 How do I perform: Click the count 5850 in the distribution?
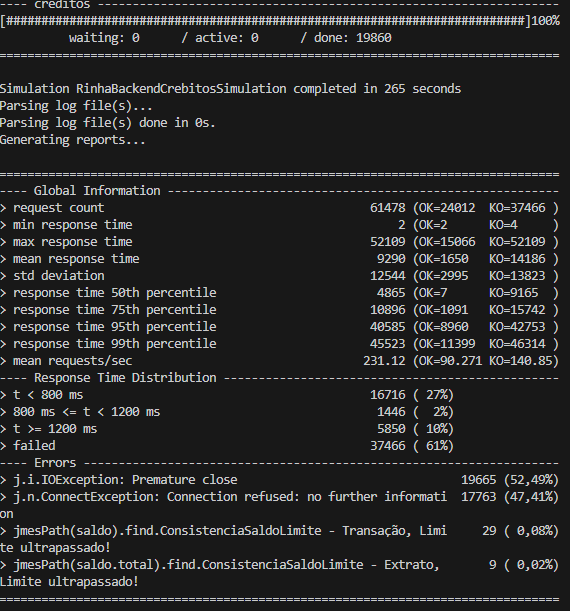[391, 429]
